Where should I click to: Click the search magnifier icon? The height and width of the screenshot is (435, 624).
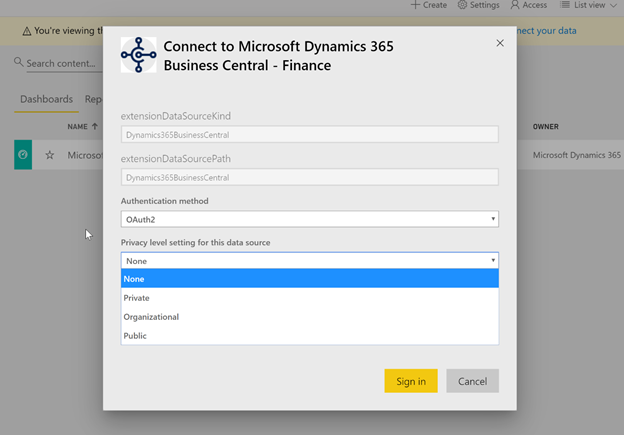(18, 62)
